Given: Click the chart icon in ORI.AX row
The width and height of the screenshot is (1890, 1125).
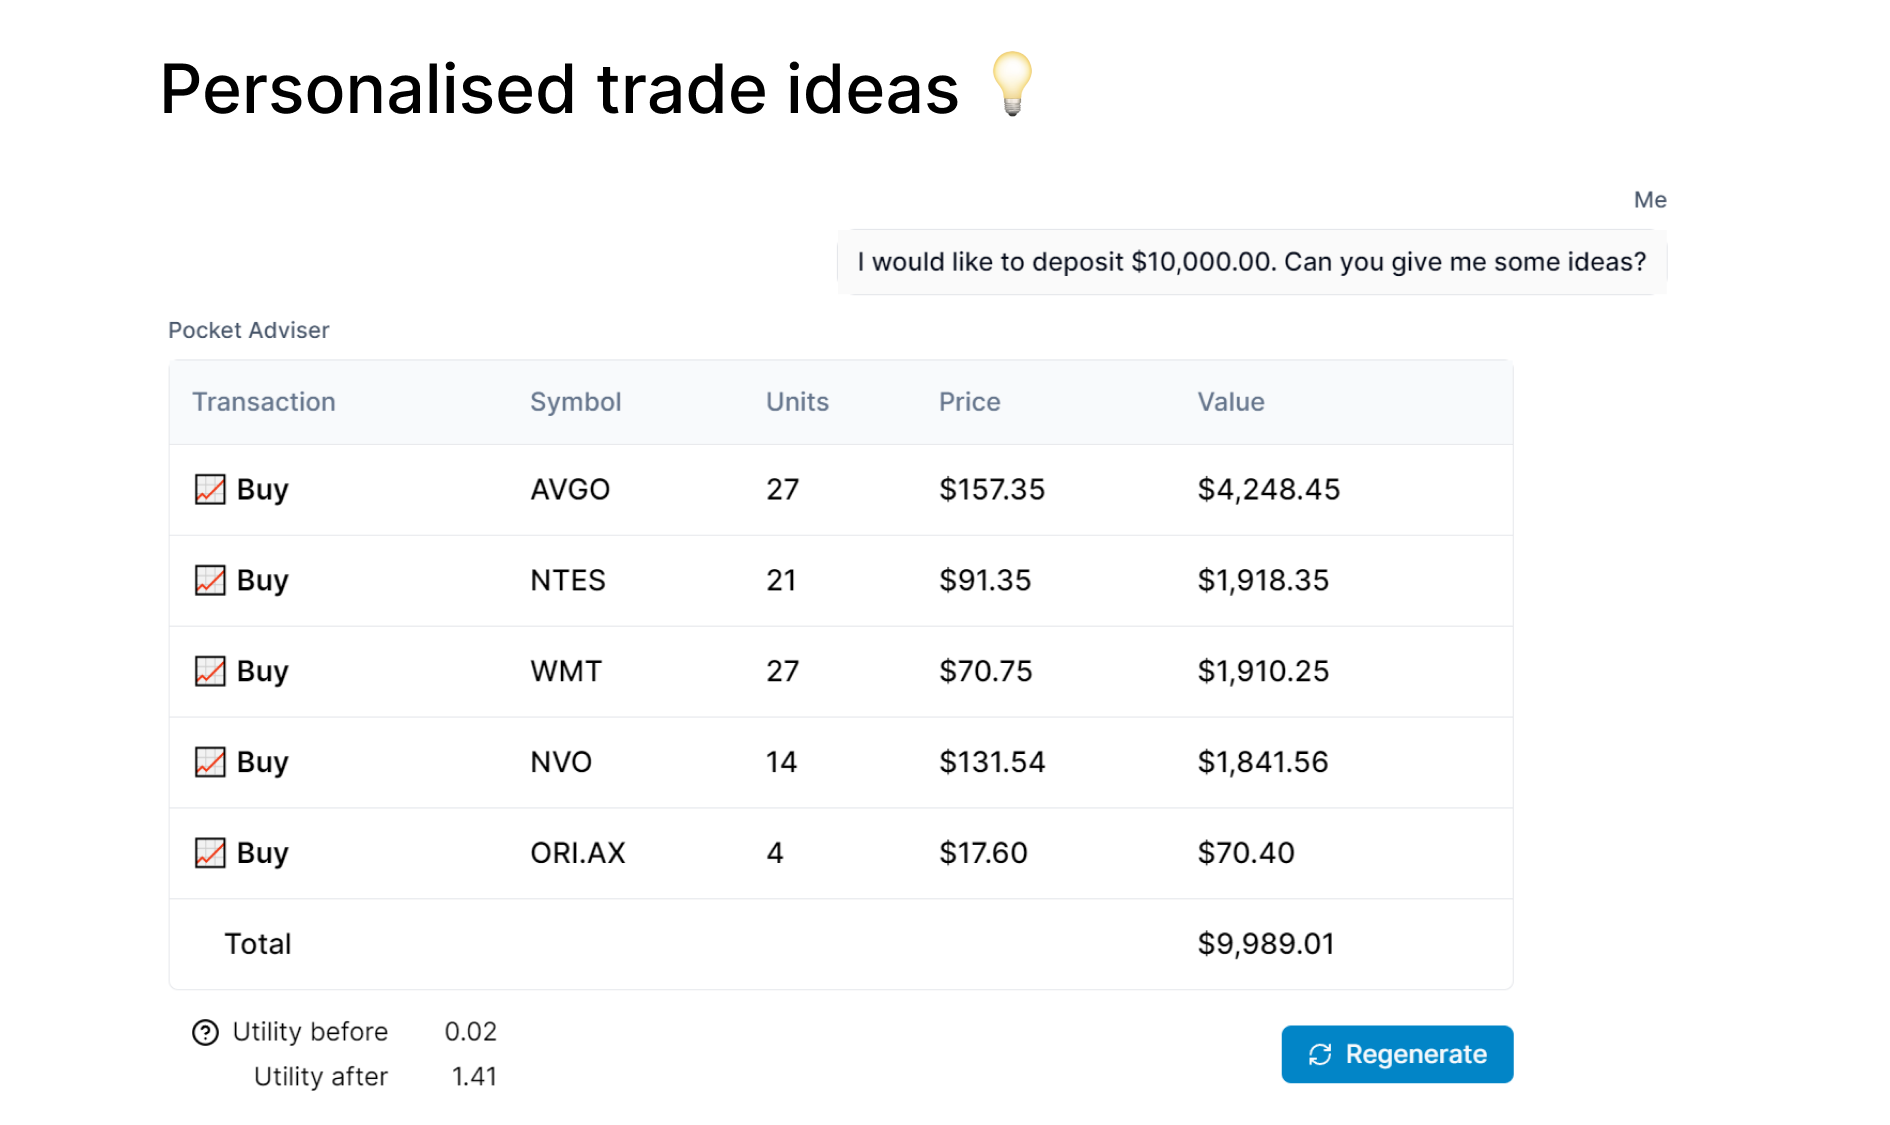Looking at the screenshot, I should [210, 854].
